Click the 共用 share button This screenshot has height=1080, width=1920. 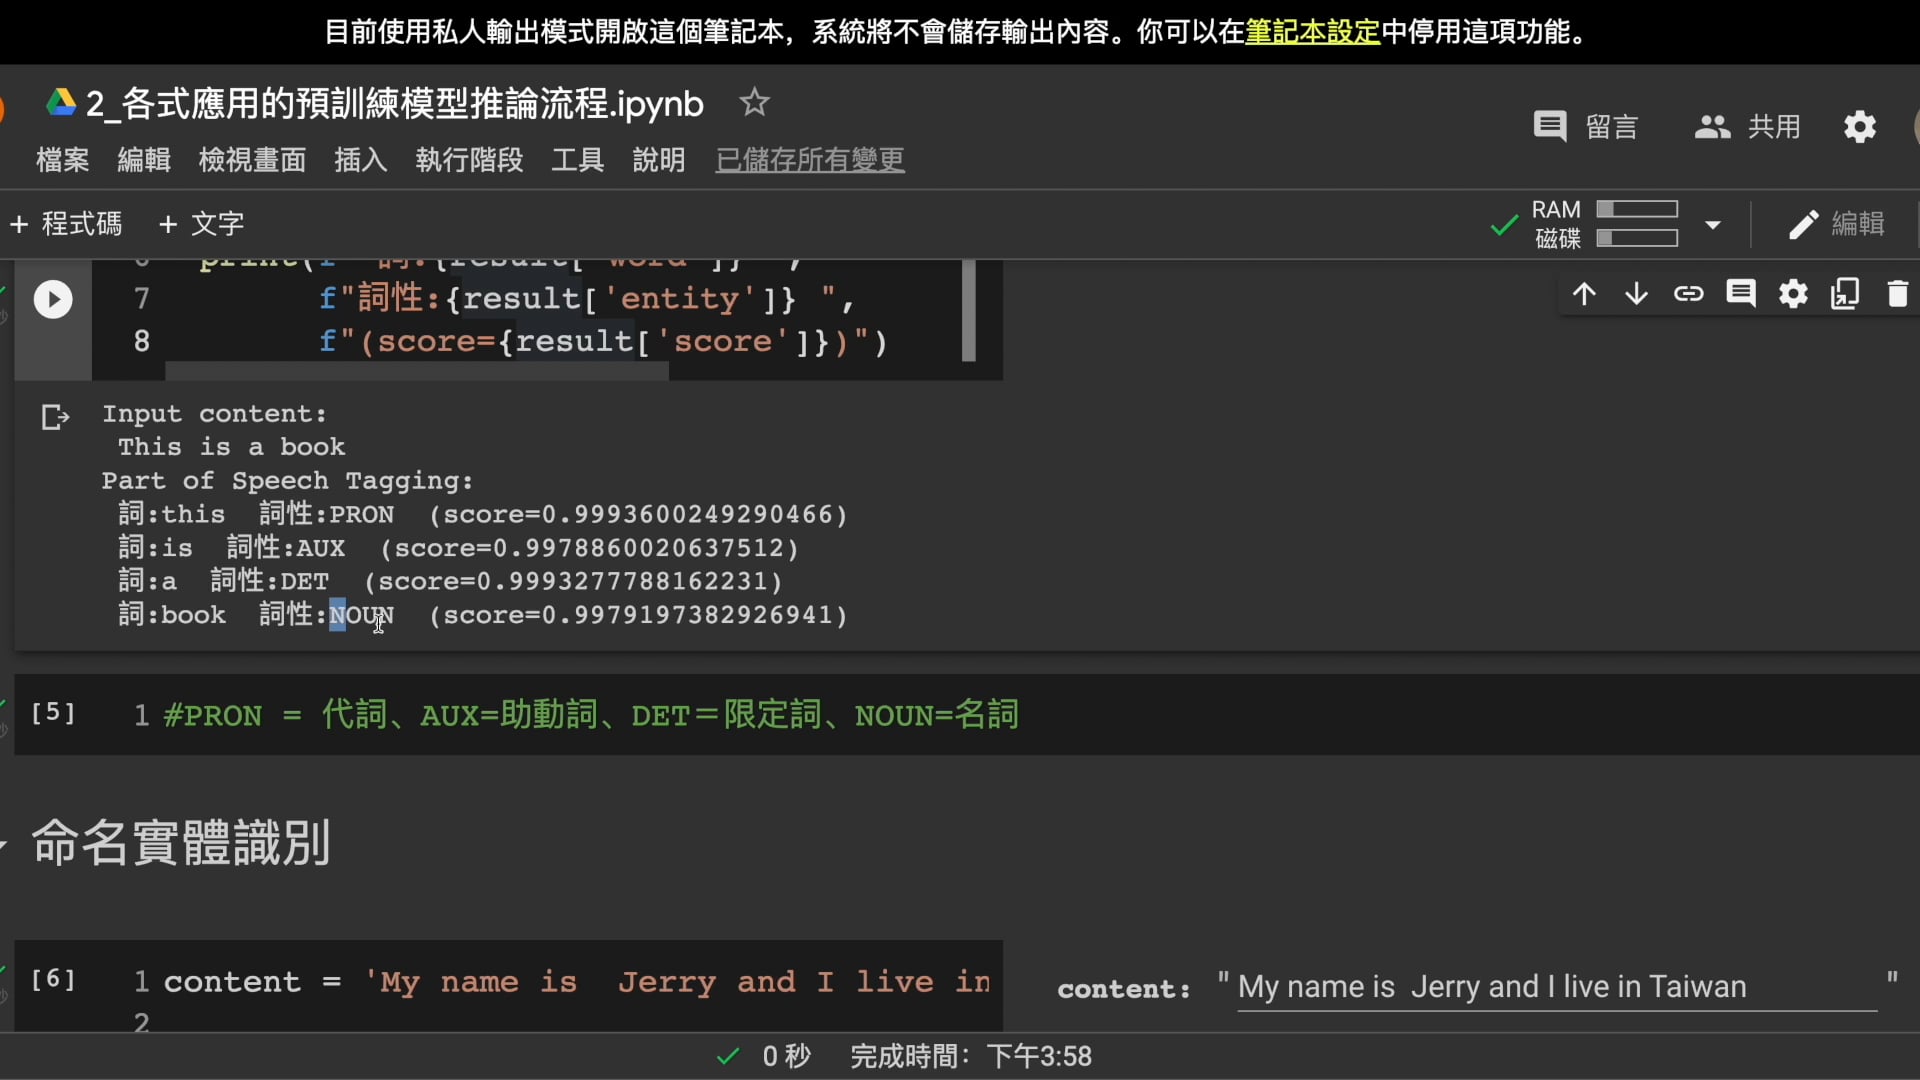1747,127
